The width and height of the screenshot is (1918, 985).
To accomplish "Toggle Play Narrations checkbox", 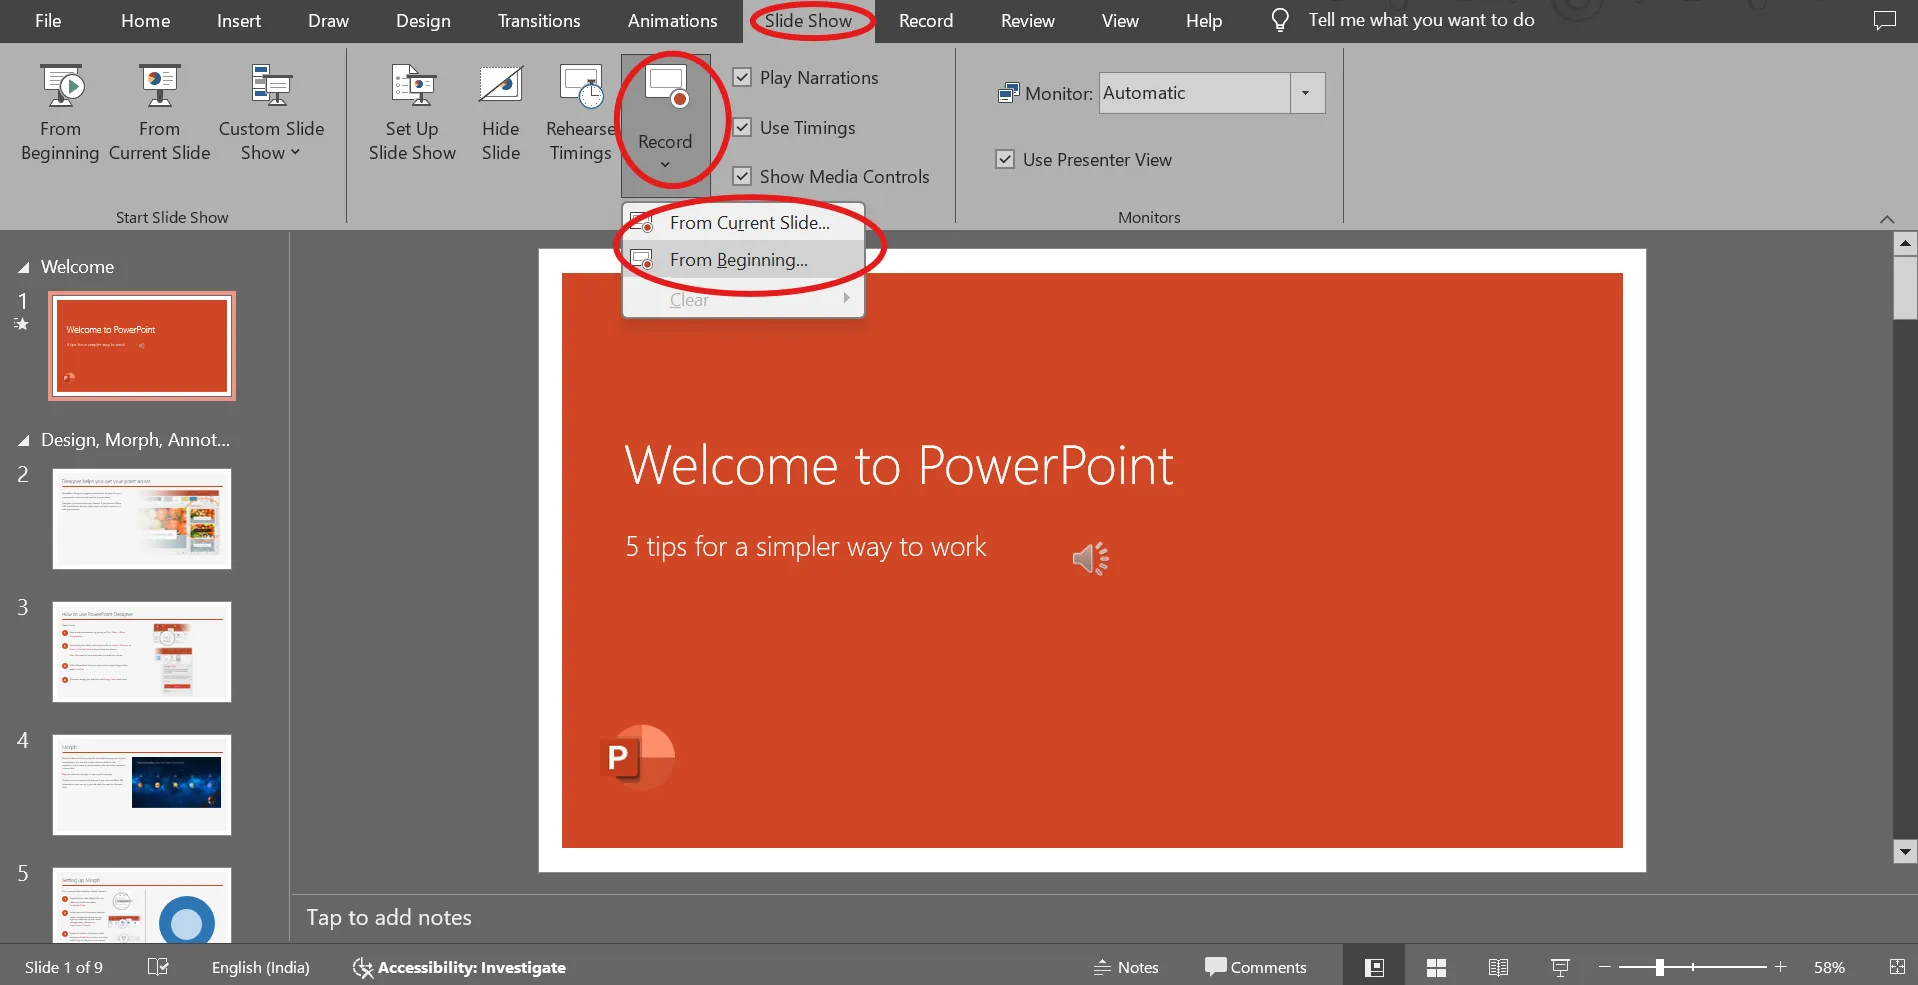I will click(x=742, y=77).
